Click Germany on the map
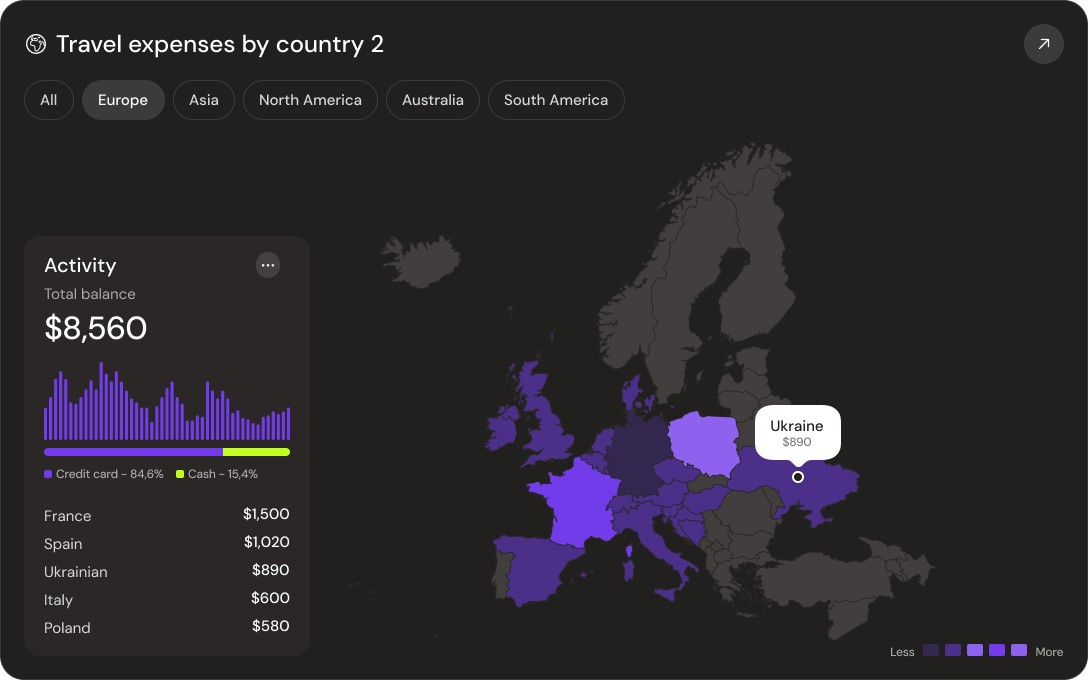The height and width of the screenshot is (680, 1088). click(x=637, y=454)
